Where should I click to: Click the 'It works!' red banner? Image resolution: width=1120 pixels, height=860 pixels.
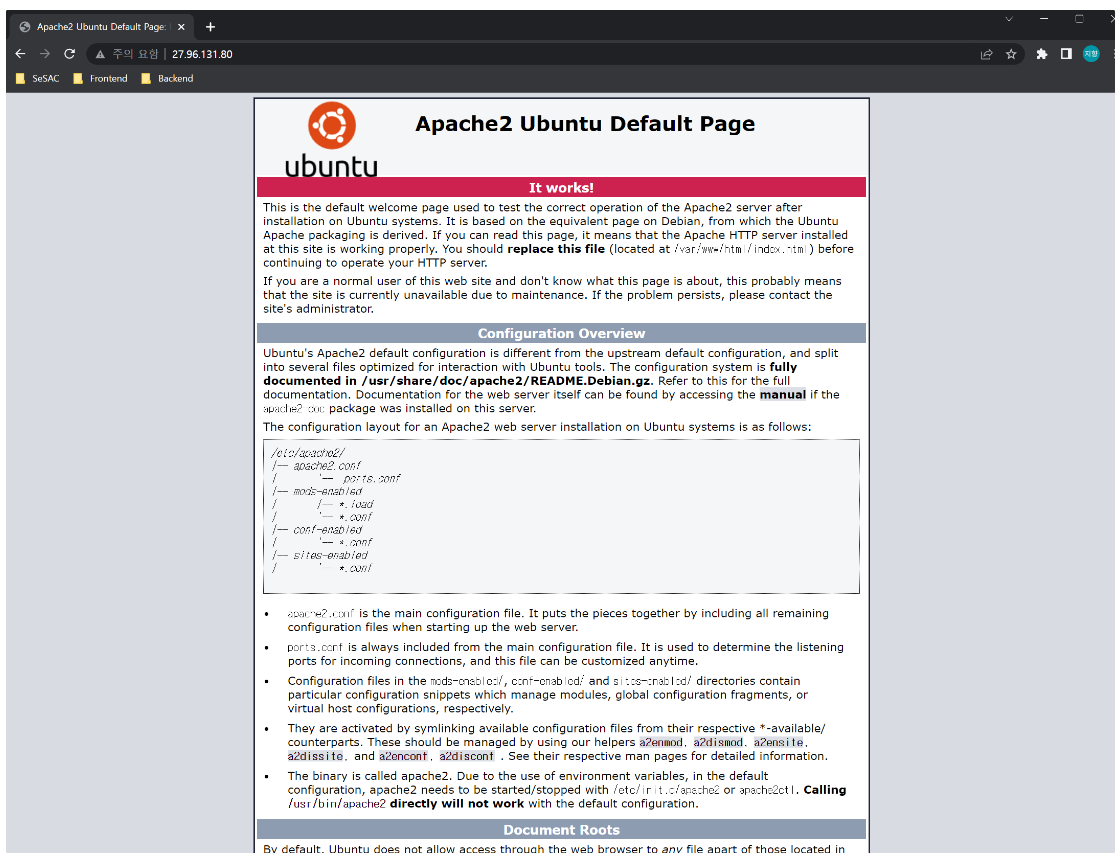pyautogui.click(x=561, y=188)
